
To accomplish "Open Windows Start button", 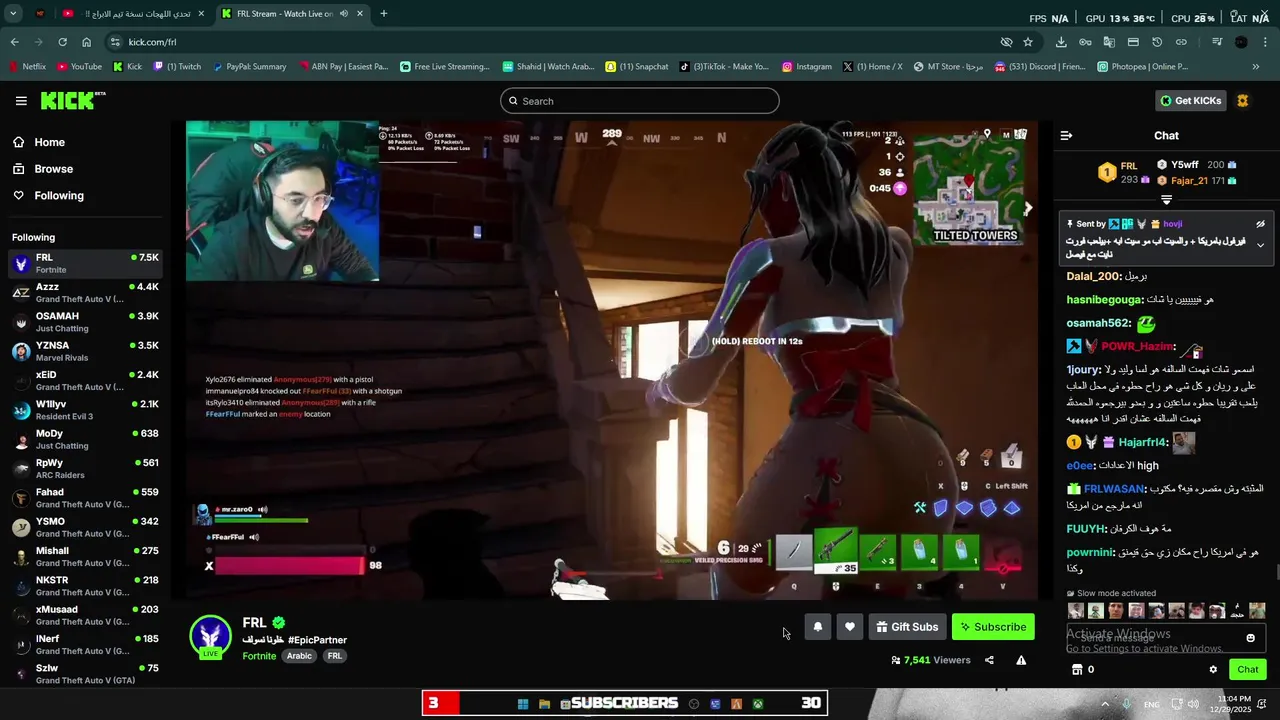I will click(x=522, y=704).
